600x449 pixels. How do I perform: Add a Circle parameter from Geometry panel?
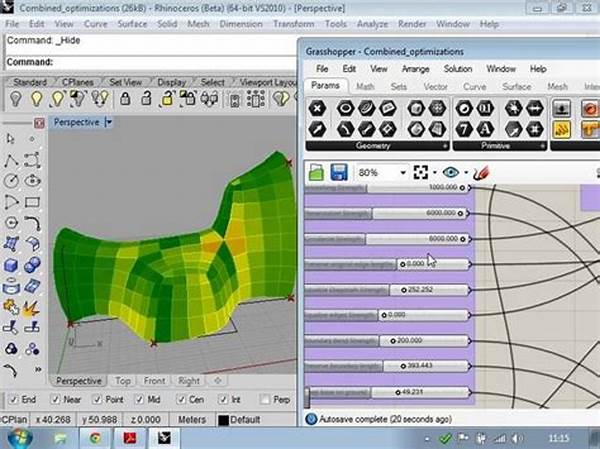pyautogui.click(x=345, y=108)
